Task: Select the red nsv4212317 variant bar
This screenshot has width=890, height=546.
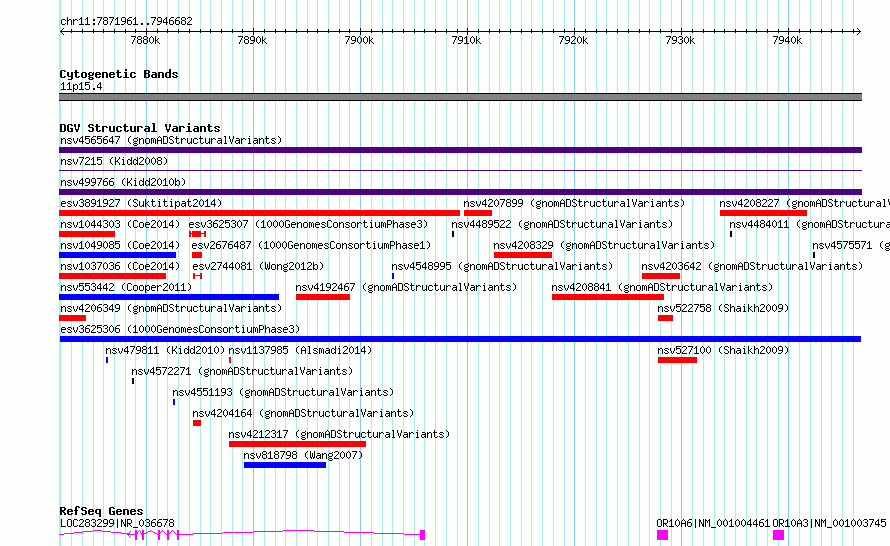Action: pyautogui.click(x=297, y=444)
